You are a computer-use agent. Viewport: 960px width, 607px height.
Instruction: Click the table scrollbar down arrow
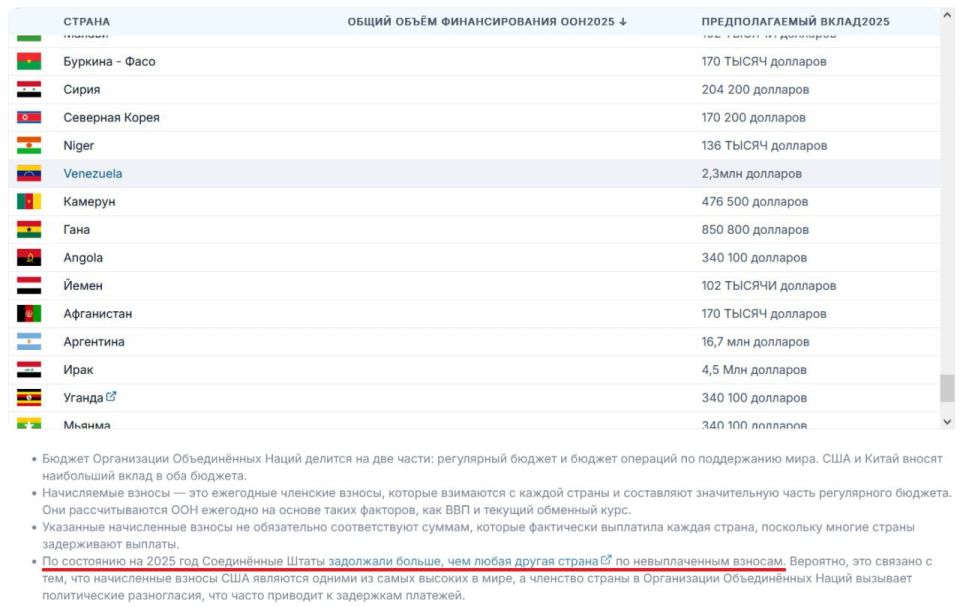(x=947, y=422)
